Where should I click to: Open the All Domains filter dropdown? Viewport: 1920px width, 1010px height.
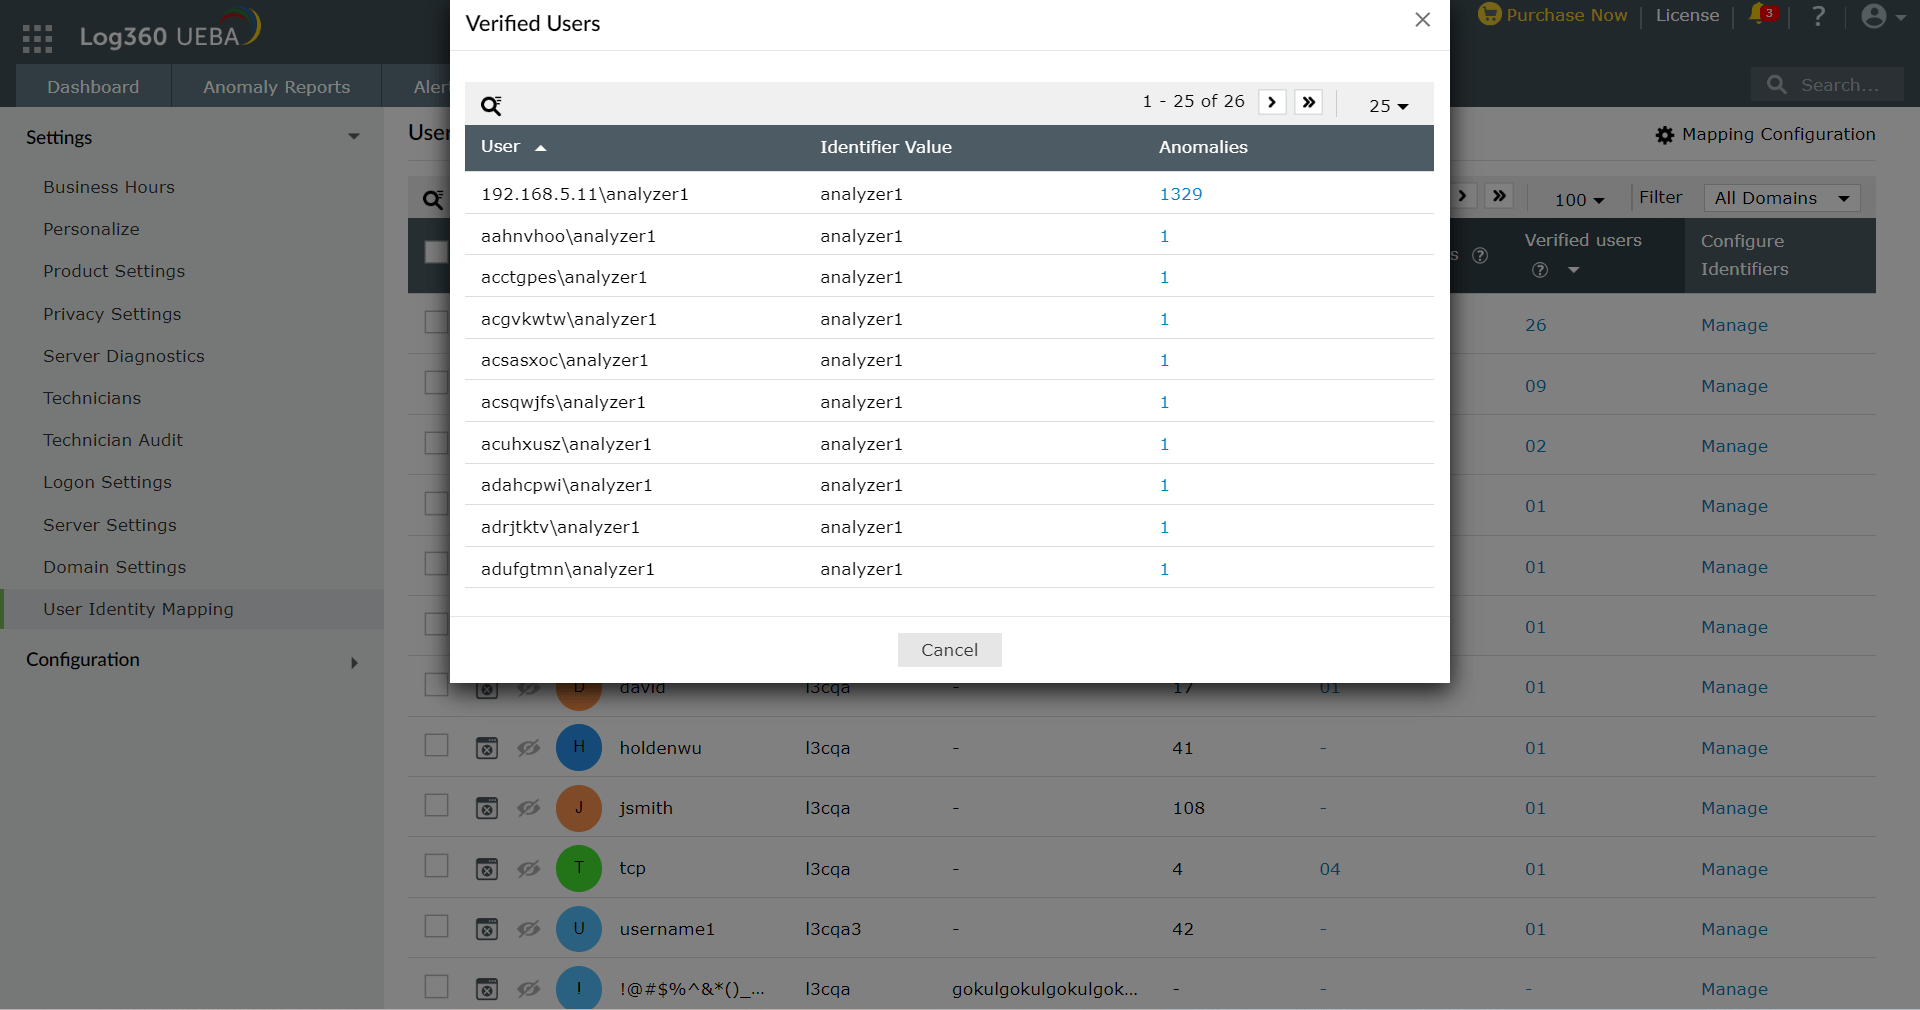1782,198
